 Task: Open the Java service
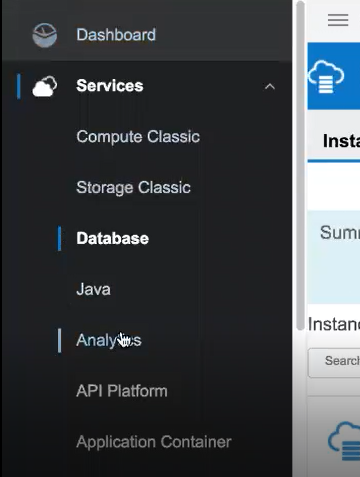[93, 289]
